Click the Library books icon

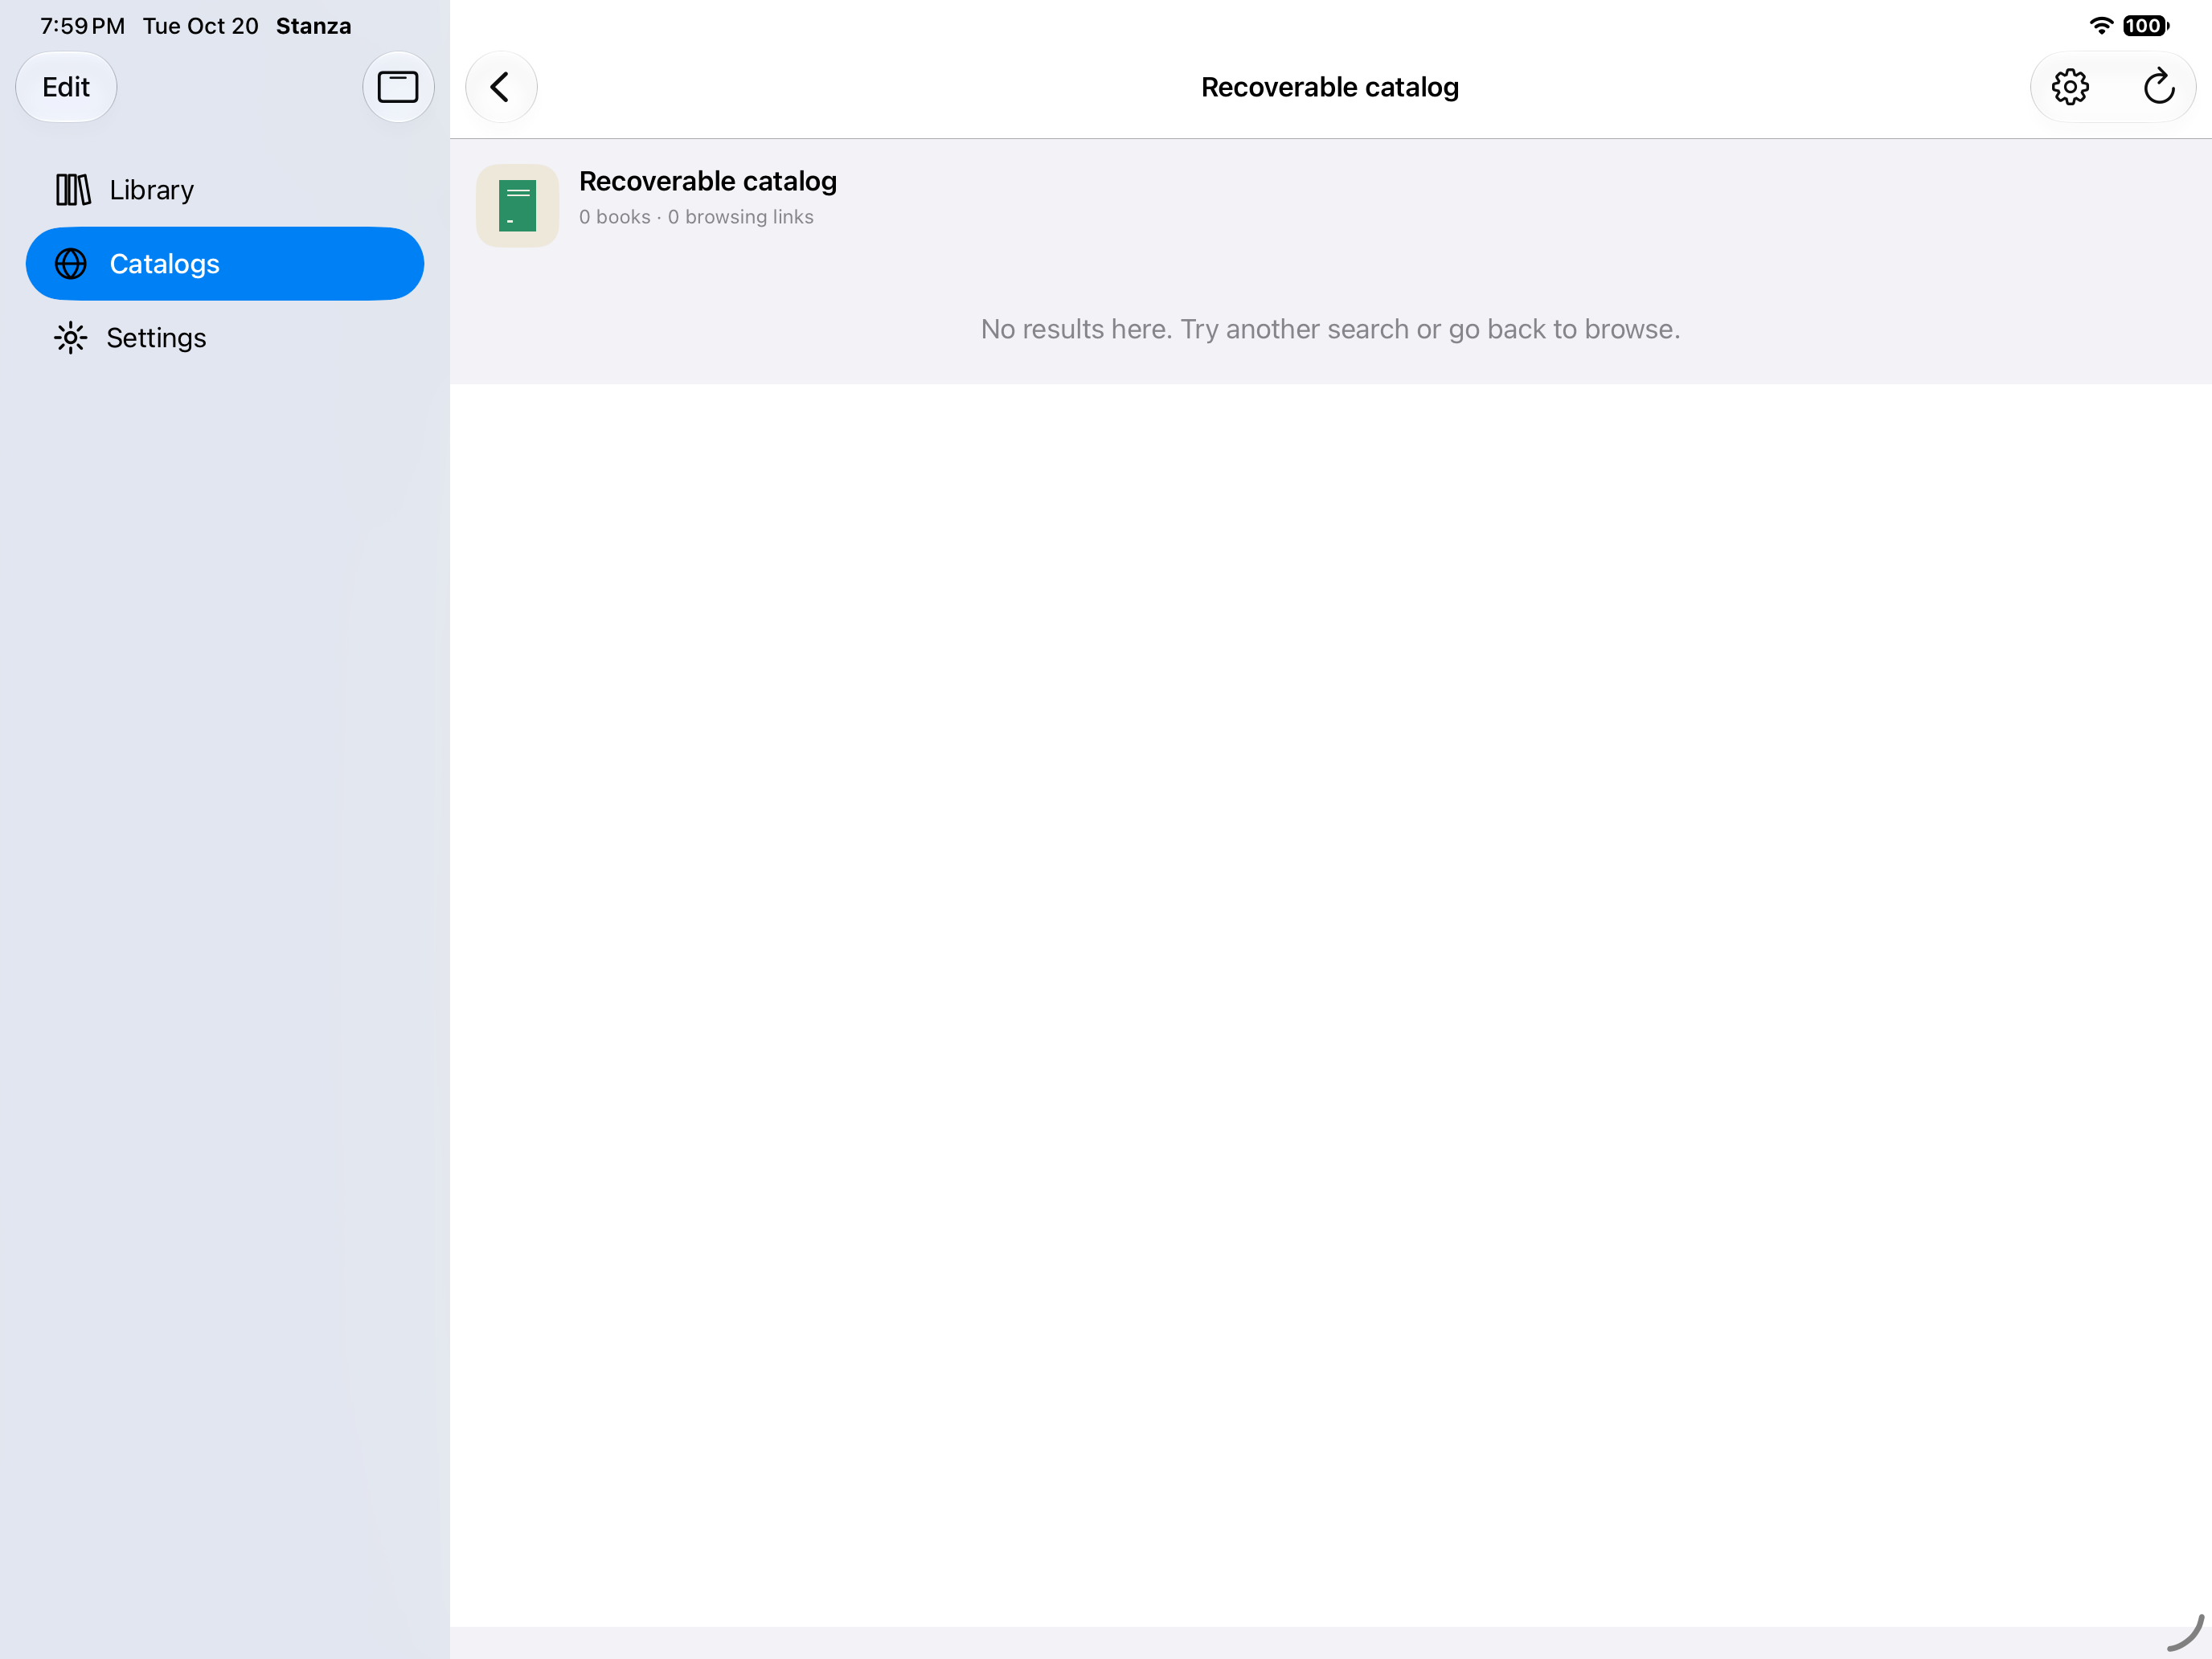73,190
